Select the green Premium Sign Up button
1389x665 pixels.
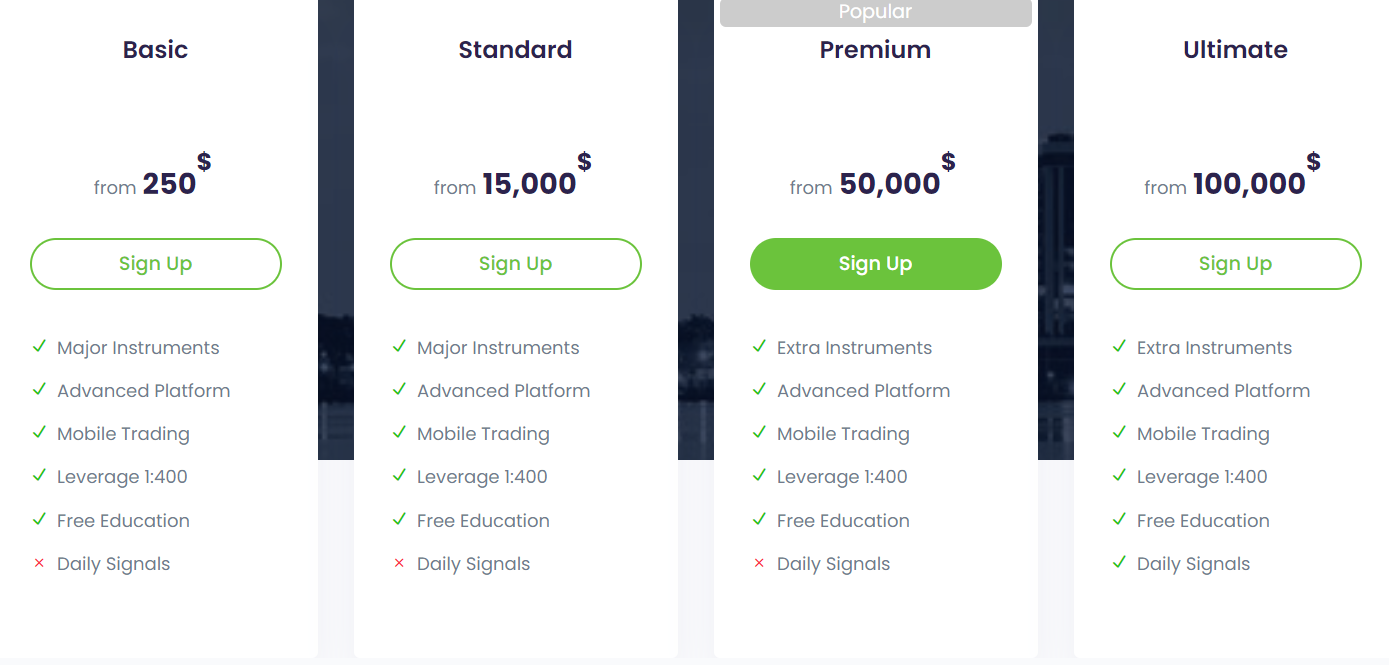[876, 264]
